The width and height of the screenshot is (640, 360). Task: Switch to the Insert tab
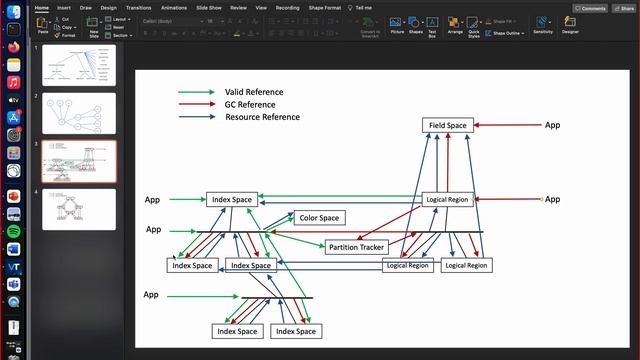tap(64, 8)
